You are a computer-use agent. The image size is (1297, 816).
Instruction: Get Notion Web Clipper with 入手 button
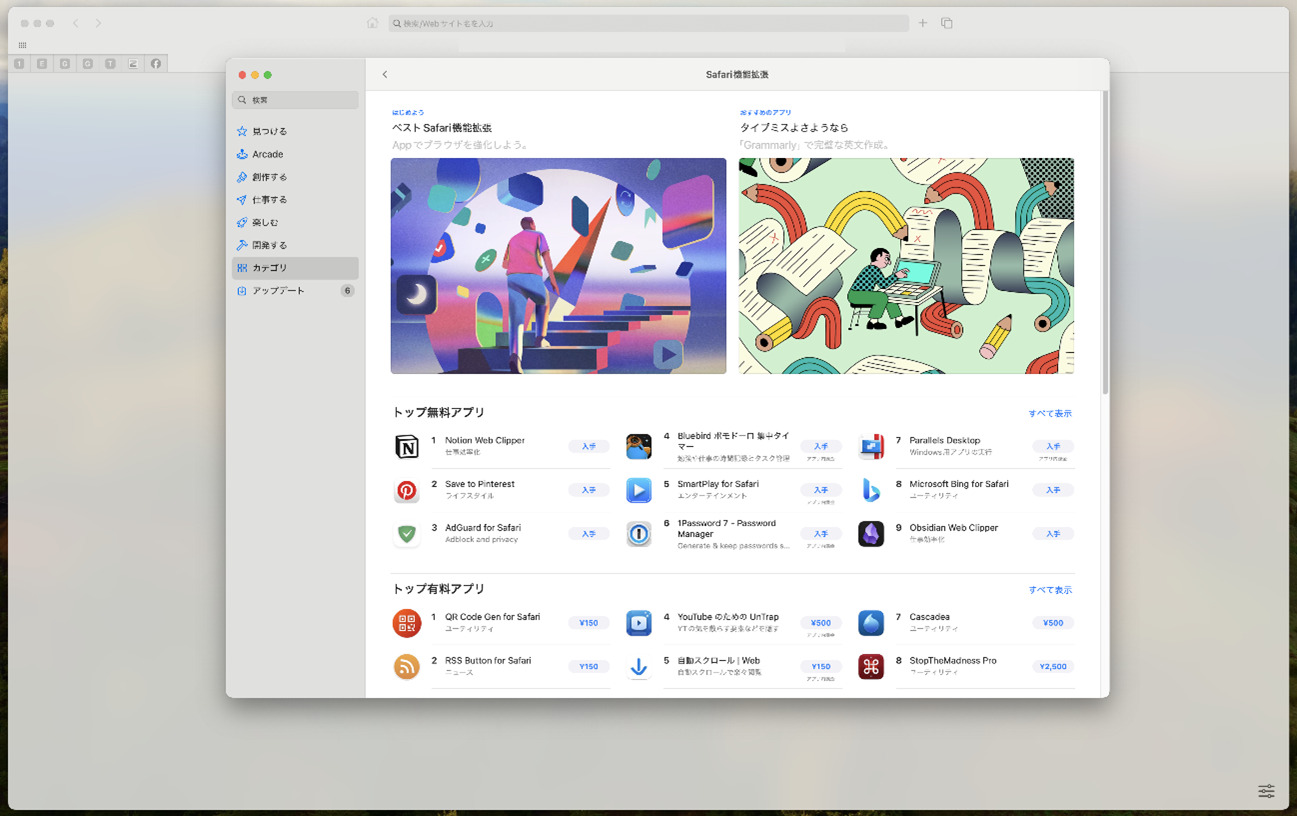(589, 447)
